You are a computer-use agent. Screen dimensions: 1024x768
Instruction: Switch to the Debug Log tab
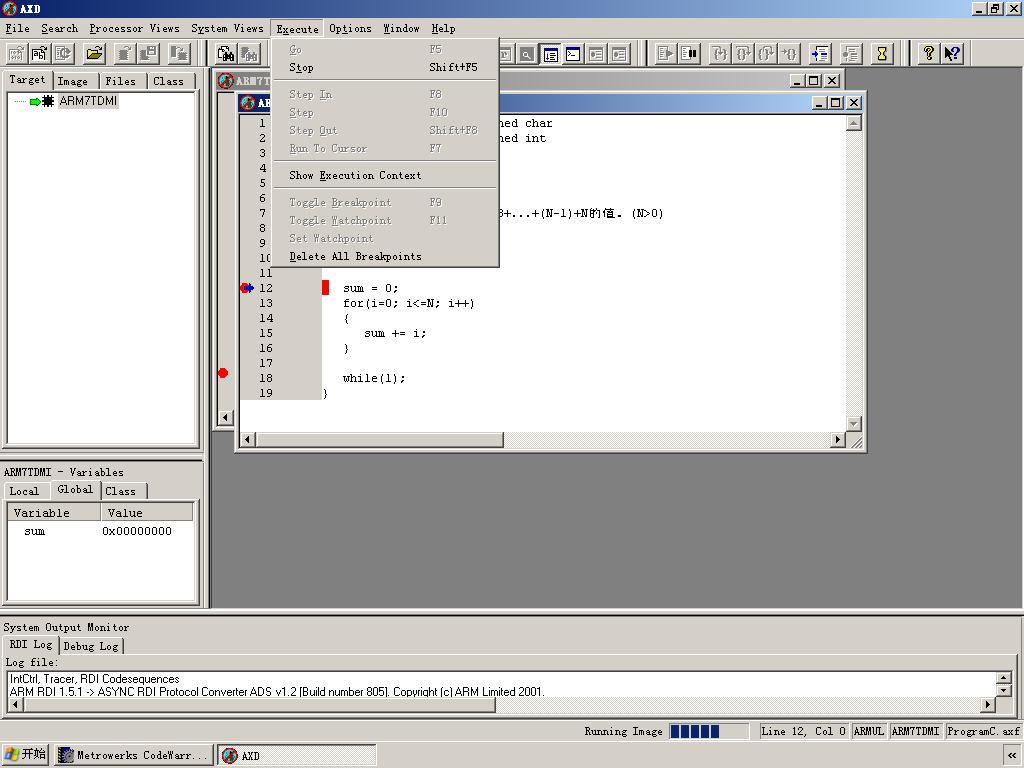click(91, 646)
